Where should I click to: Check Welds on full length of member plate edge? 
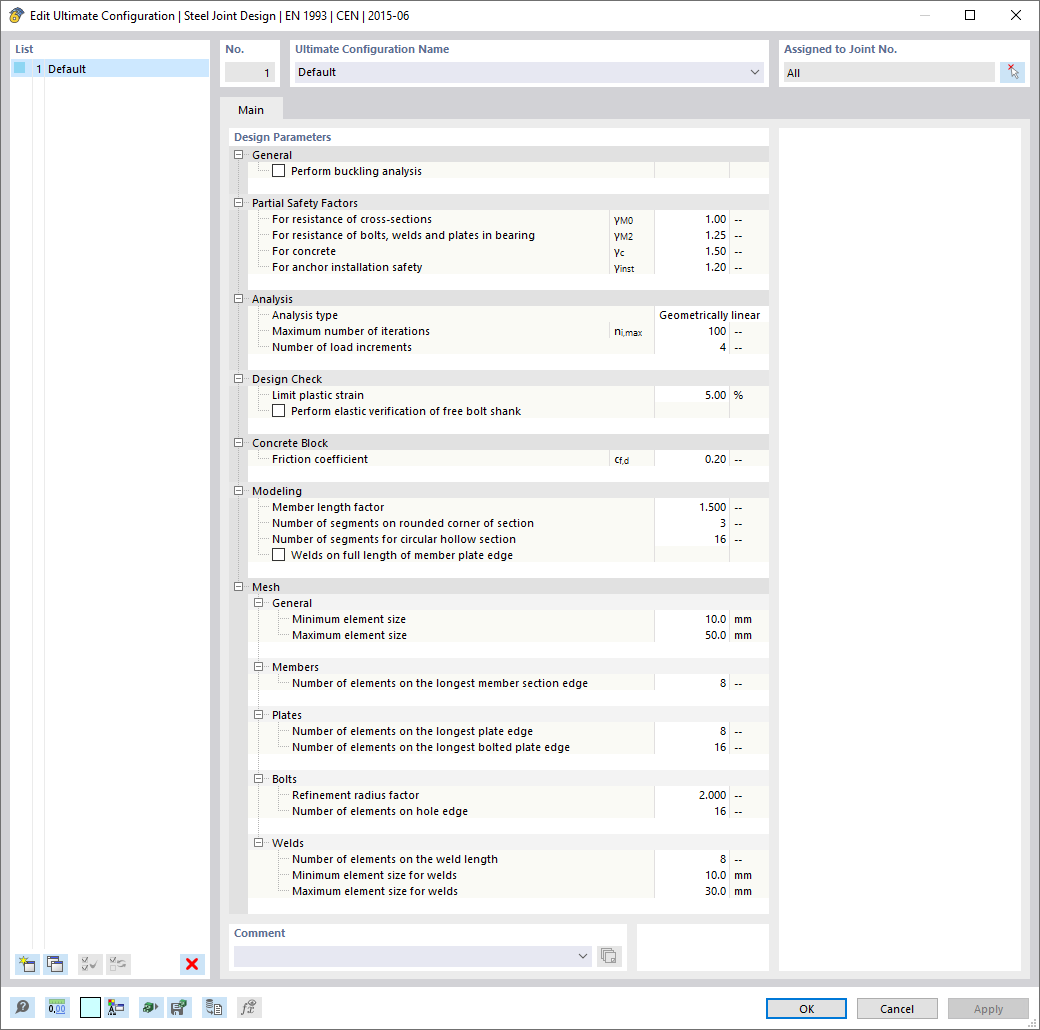(279, 555)
